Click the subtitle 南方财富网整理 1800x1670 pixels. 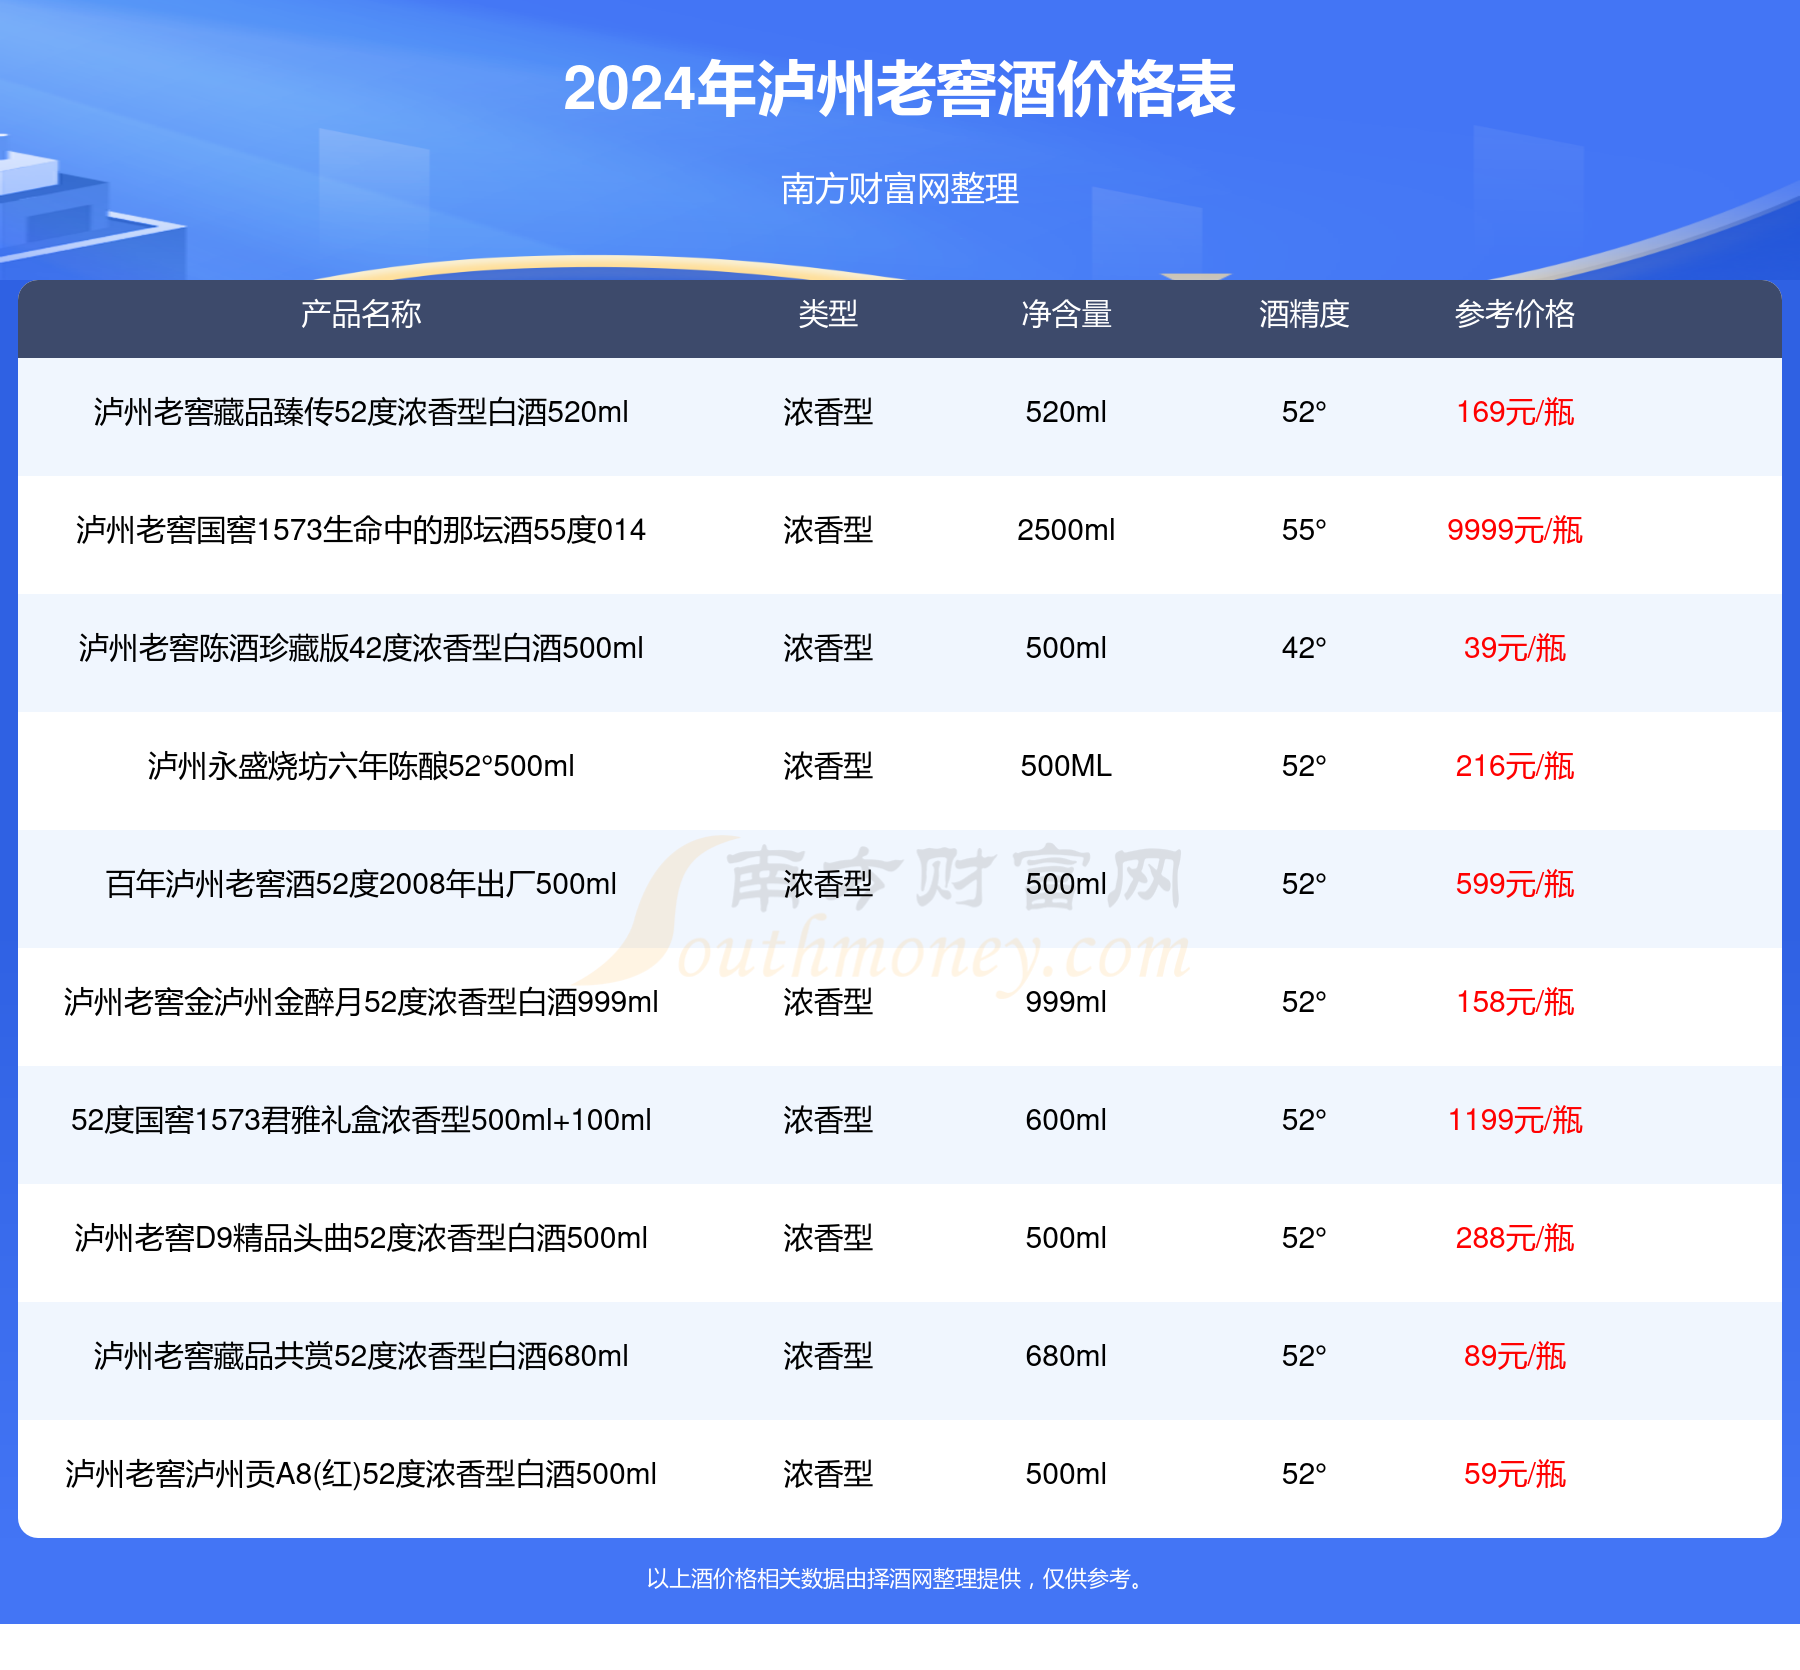(899, 188)
